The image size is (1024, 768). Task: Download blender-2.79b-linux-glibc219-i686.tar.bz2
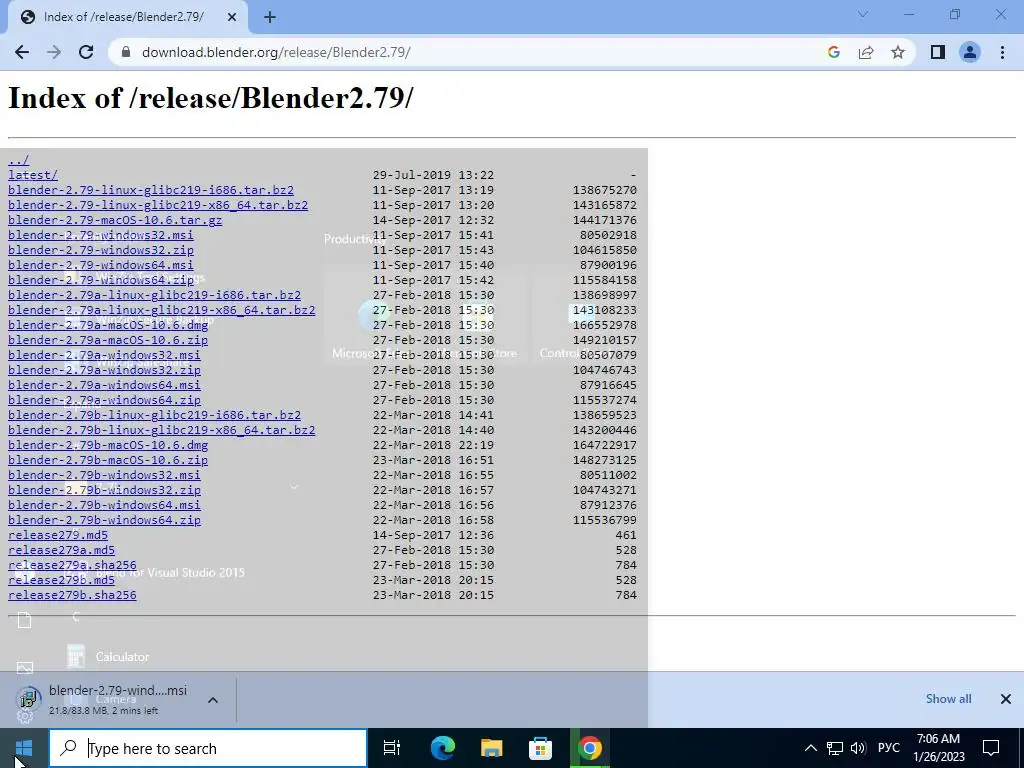point(154,415)
